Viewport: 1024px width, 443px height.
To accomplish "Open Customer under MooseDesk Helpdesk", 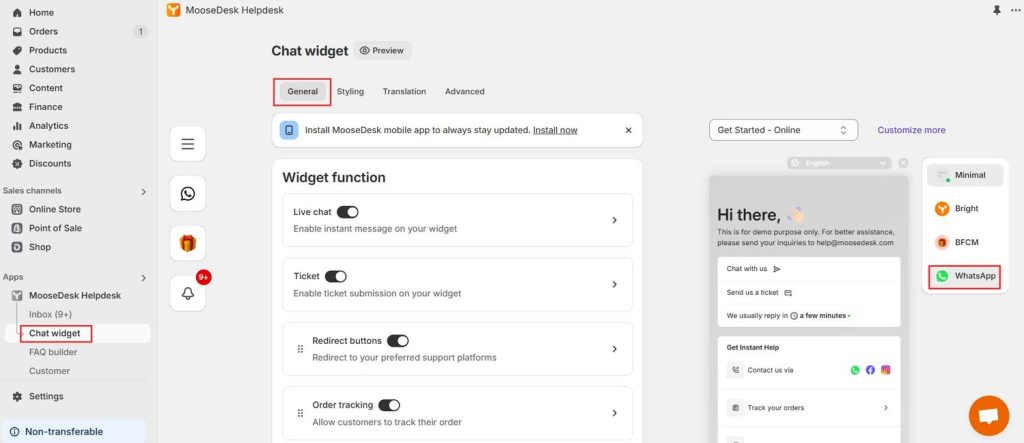I will tap(49, 370).
